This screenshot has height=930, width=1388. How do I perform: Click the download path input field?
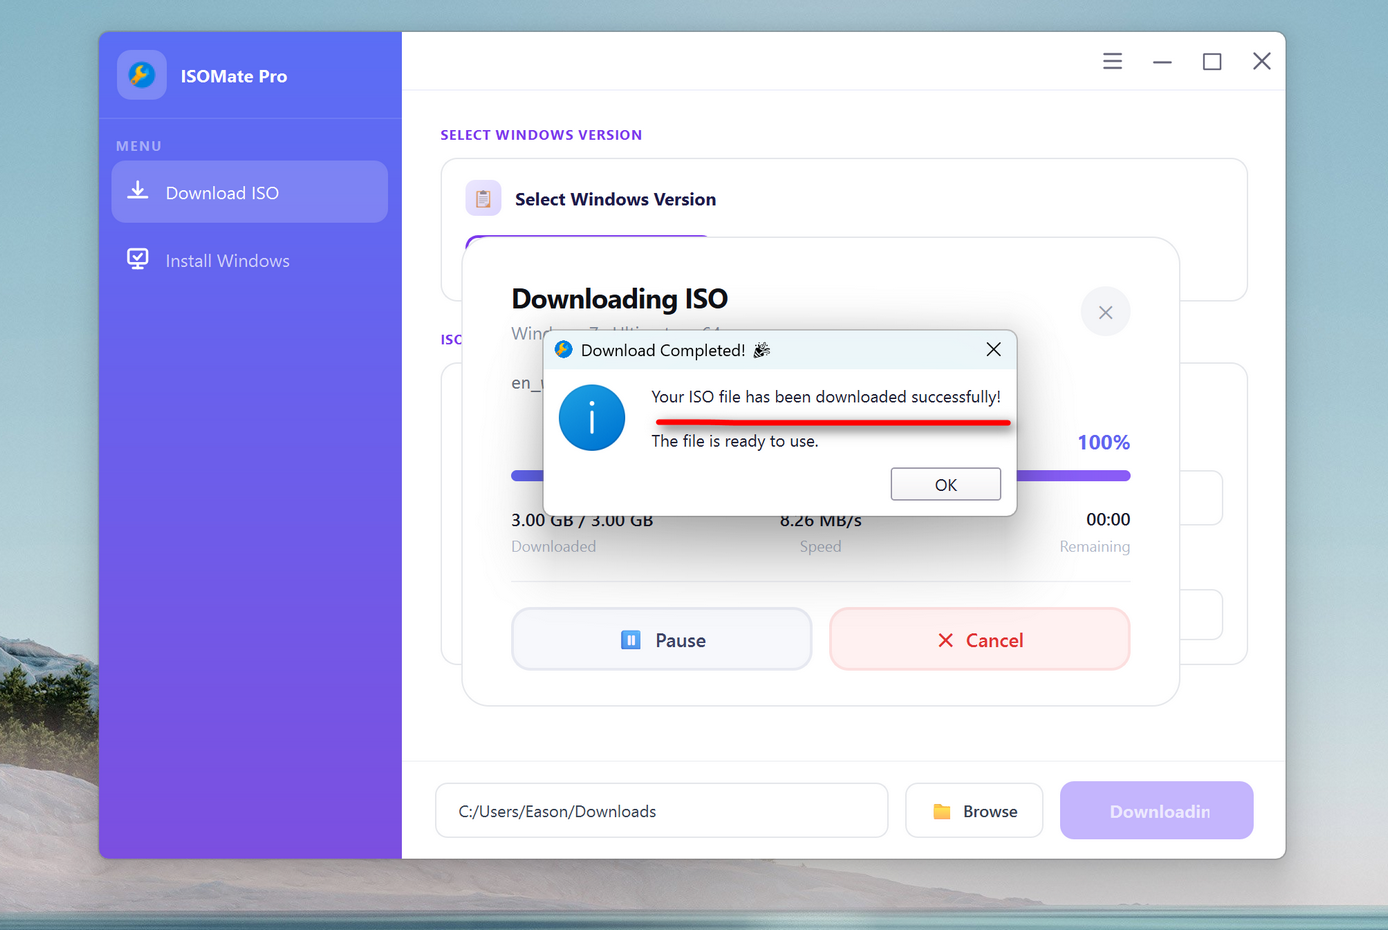pos(661,811)
